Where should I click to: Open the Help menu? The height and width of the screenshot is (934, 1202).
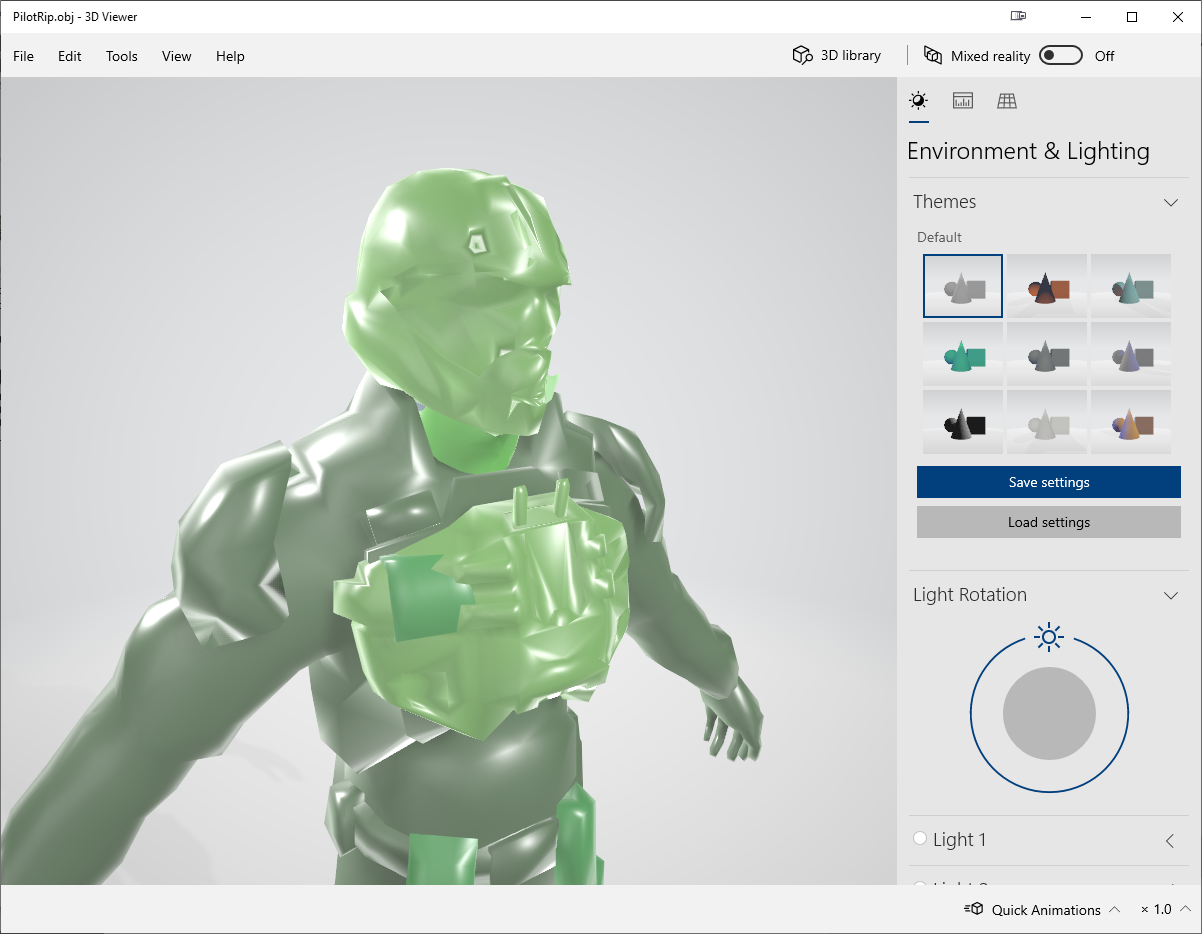pyautogui.click(x=230, y=56)
